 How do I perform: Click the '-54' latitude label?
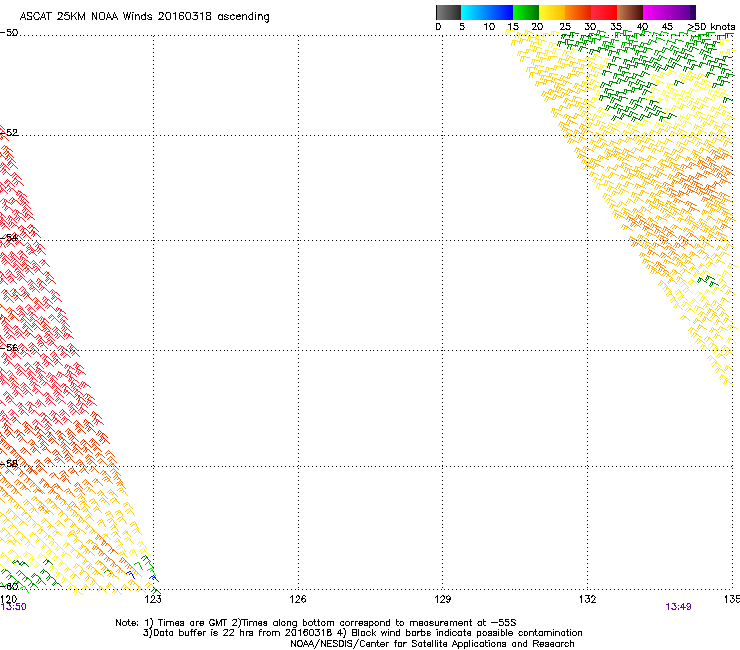[x=9, y=237]
